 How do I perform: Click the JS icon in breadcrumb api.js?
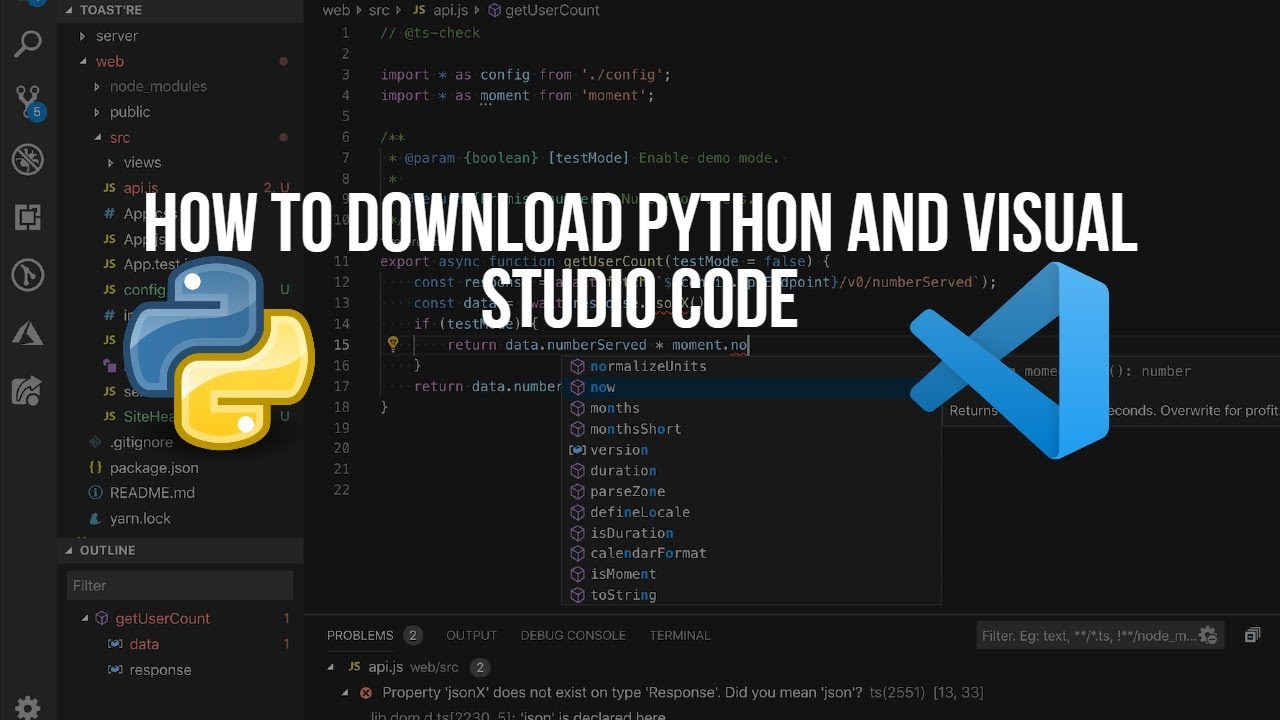418,10
